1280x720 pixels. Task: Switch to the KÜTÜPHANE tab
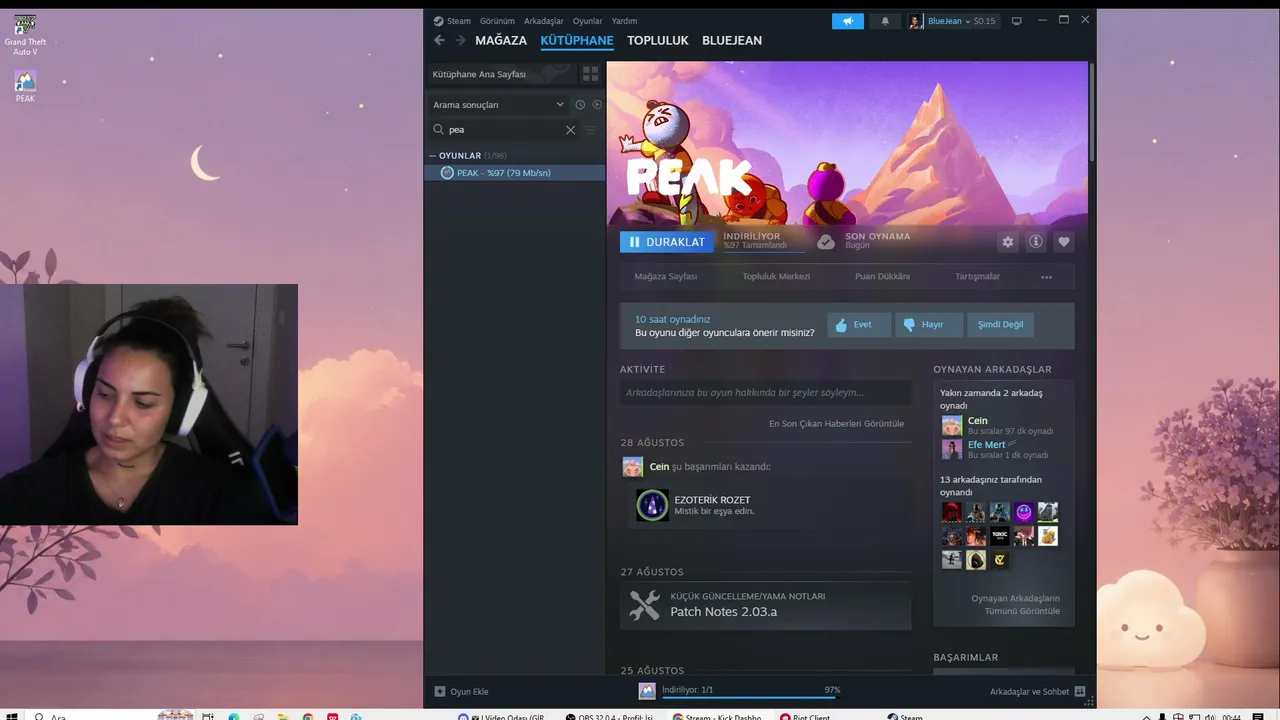click(x=577, y=41)
